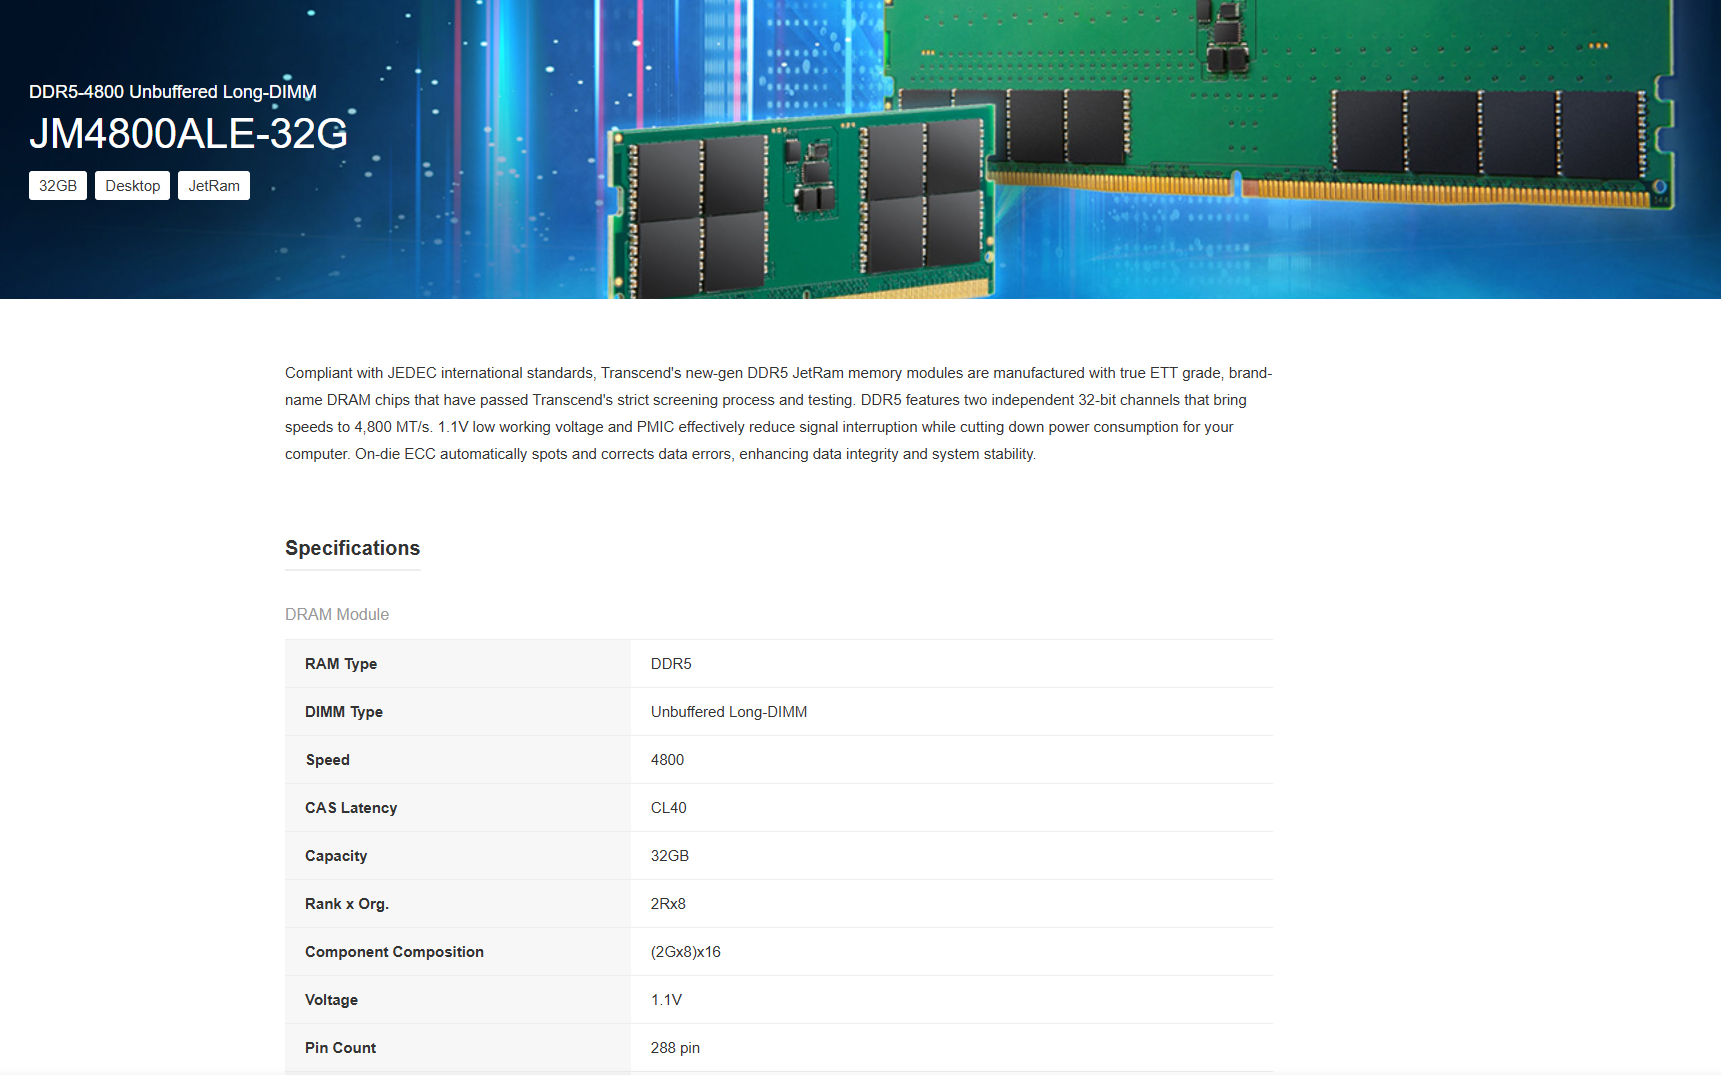Viewport: 1721px width, 1075px height.
Task: Select the 1.1V voltage value
Action: (x=666, y=1000)
